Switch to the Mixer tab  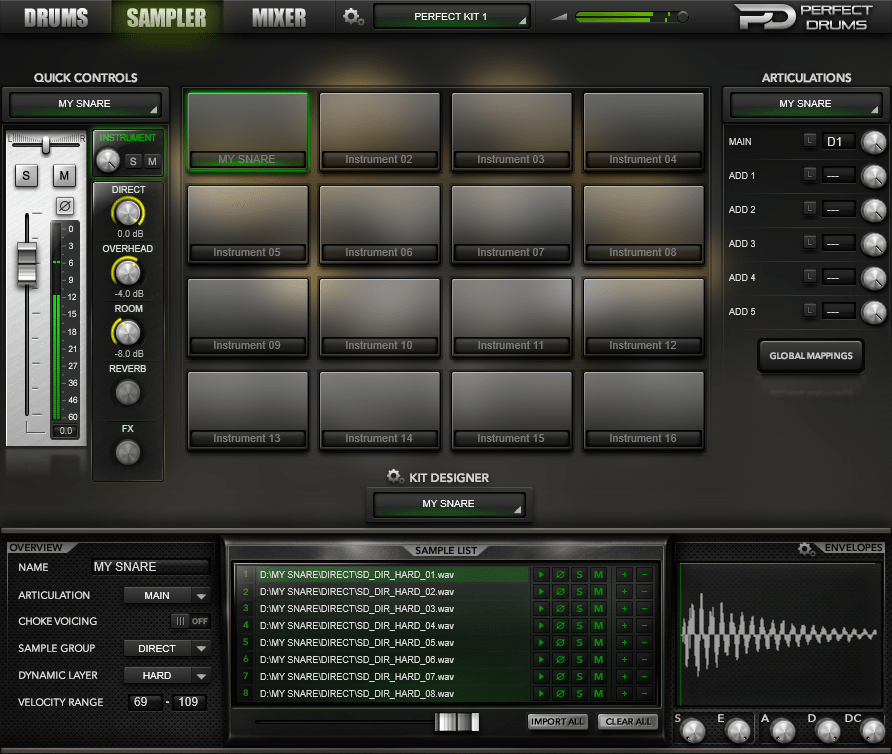(278, 16)
